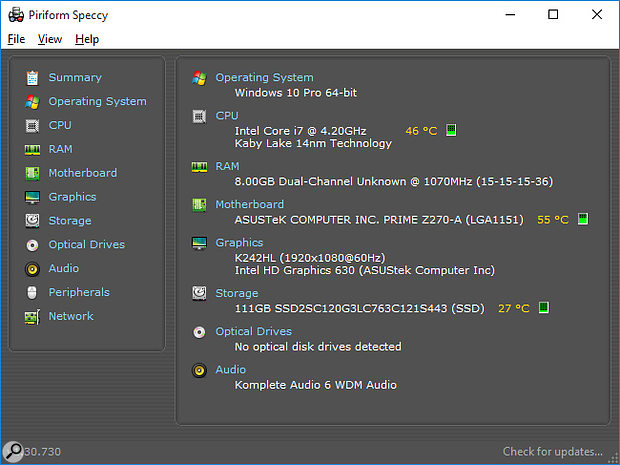Maximize the Piriform Speccy window
620x465 pixels.
click(553, 15)
